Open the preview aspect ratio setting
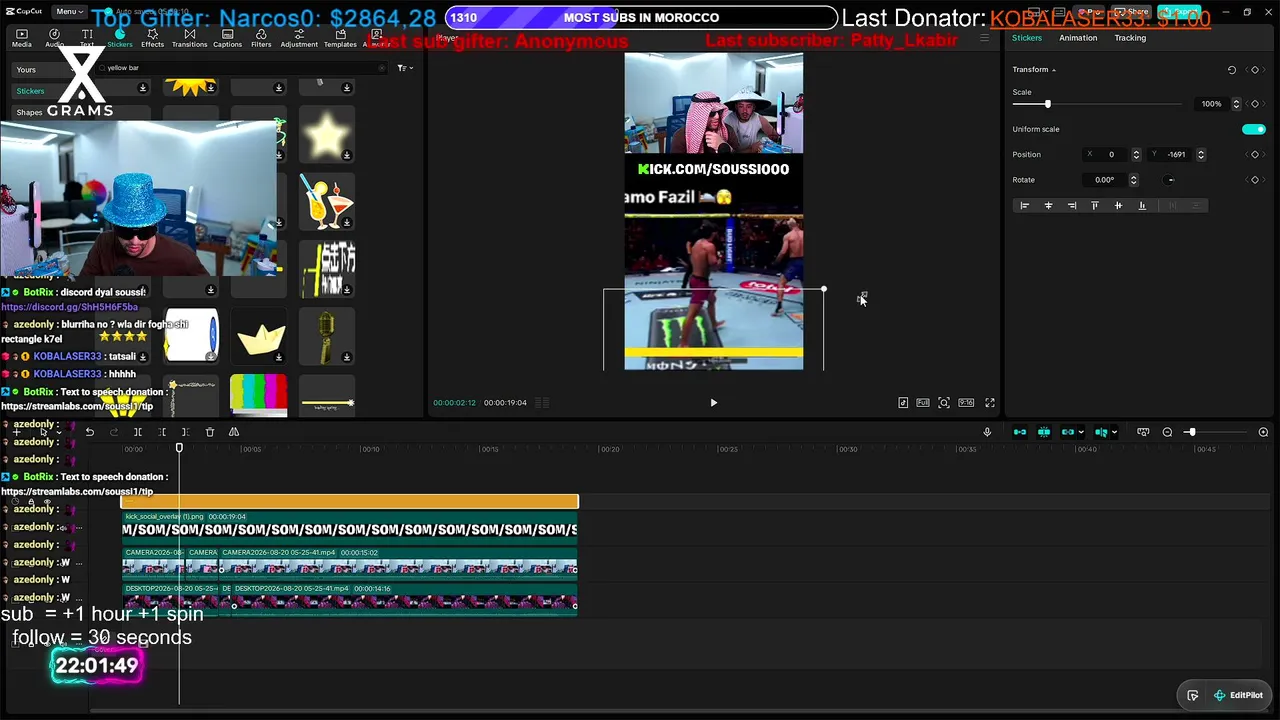Screen dimensions: 1280x720 point(966,403)
